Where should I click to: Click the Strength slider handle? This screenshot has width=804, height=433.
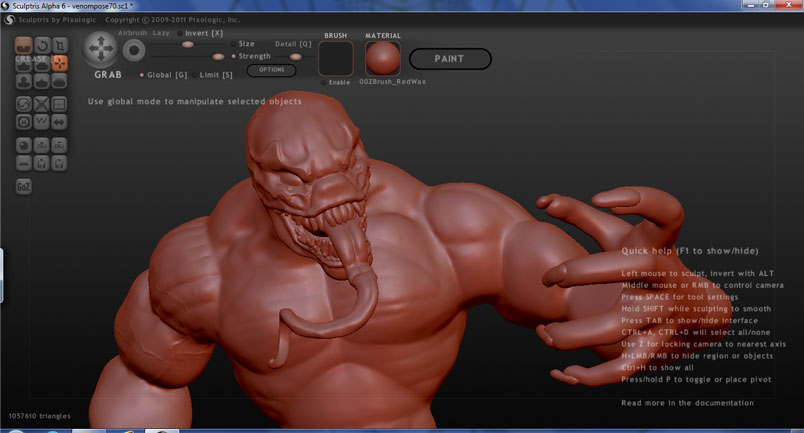(x=218, y=56)
